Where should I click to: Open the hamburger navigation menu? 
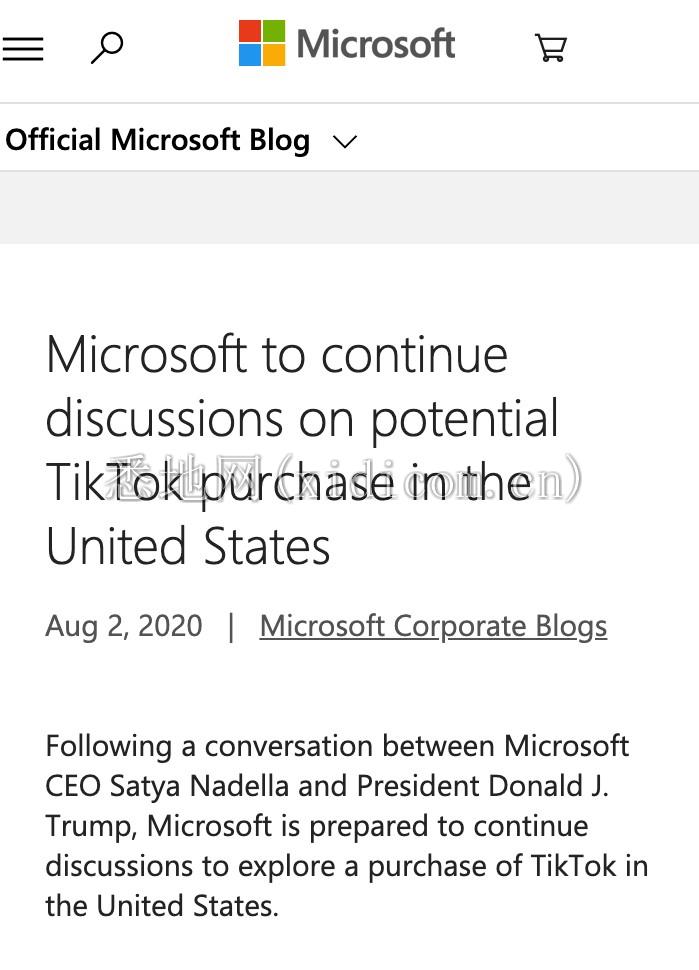pos(23,49)
